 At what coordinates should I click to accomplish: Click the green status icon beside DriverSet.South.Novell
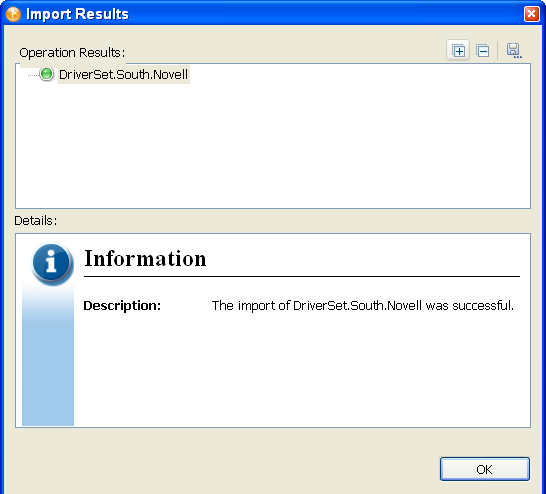click(46, 74)
